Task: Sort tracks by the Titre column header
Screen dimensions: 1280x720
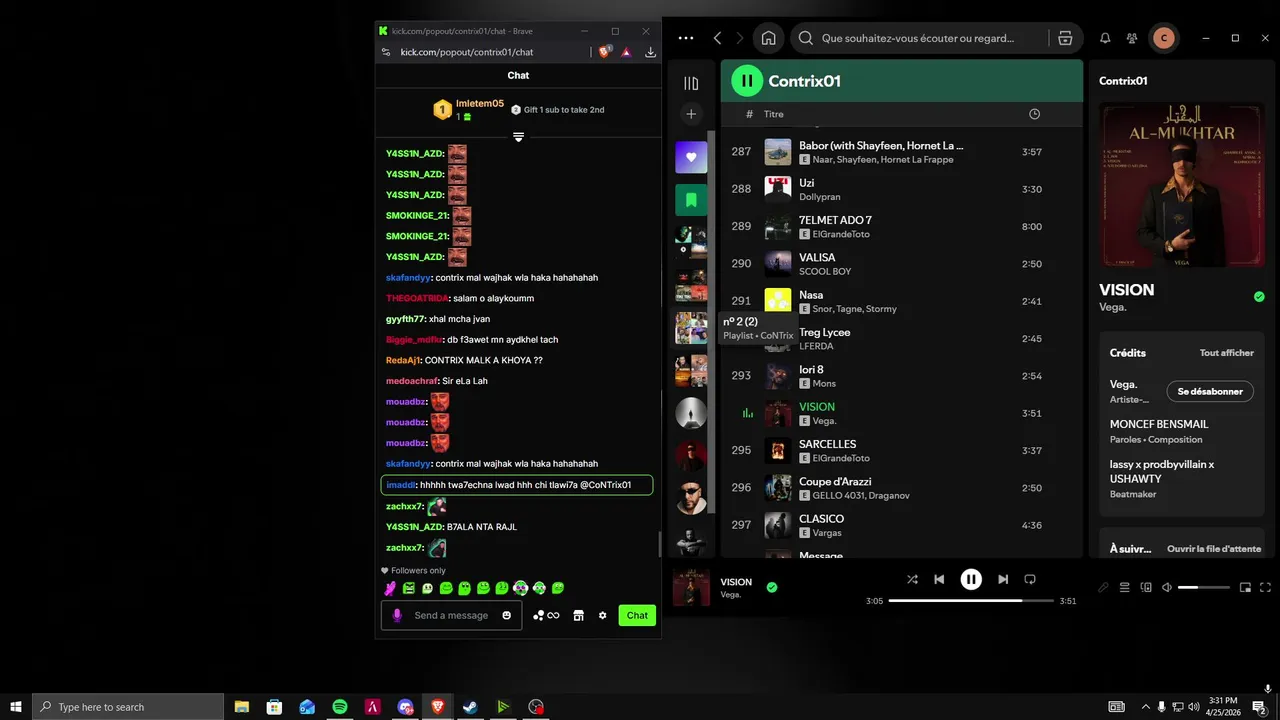Action: pos(774,114)
